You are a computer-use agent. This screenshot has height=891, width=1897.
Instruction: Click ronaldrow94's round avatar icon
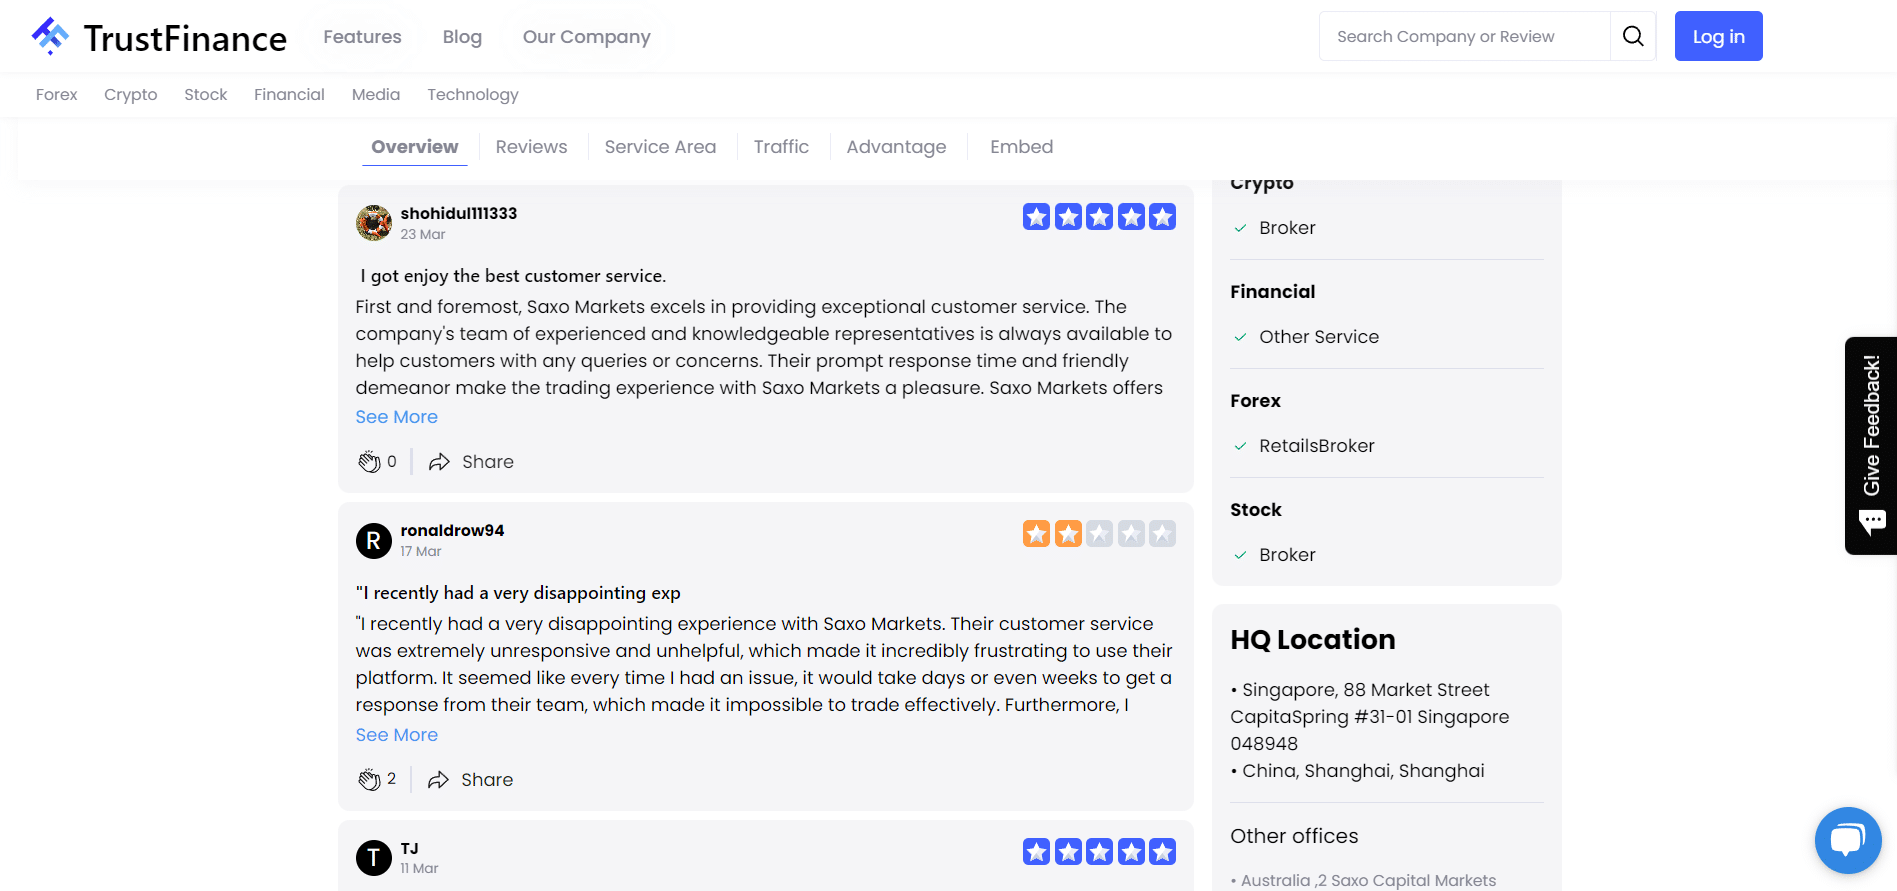(x=374, y=541)
